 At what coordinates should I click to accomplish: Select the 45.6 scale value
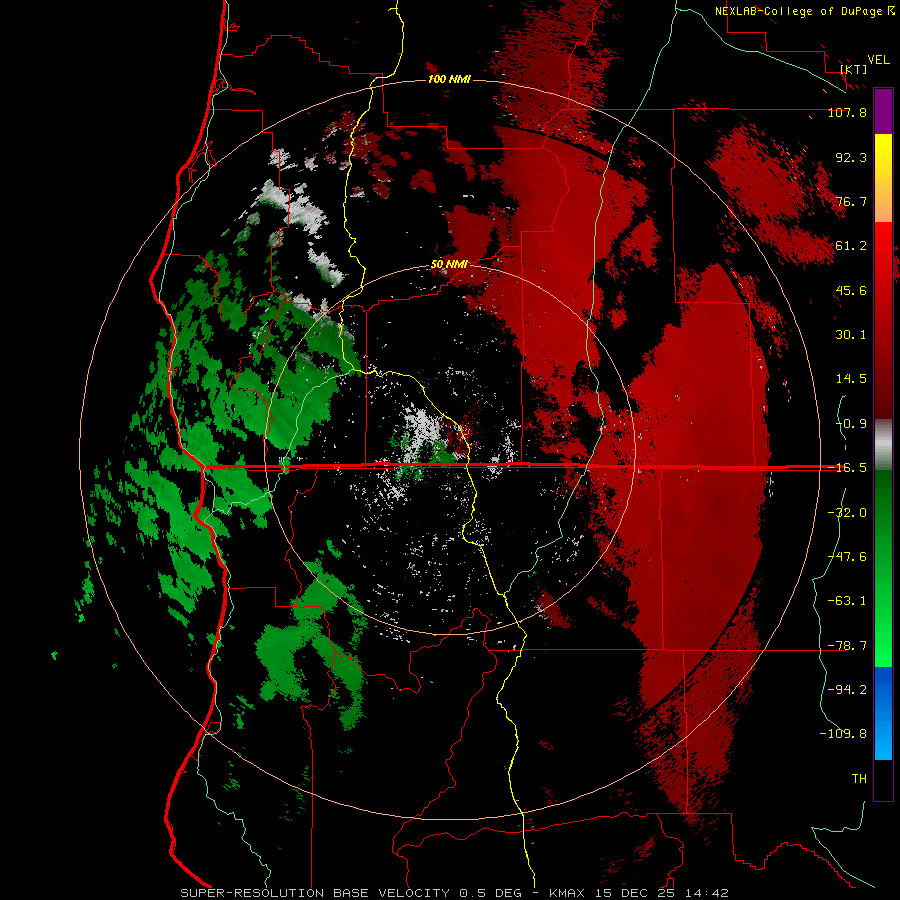click(x=851, y=290)
